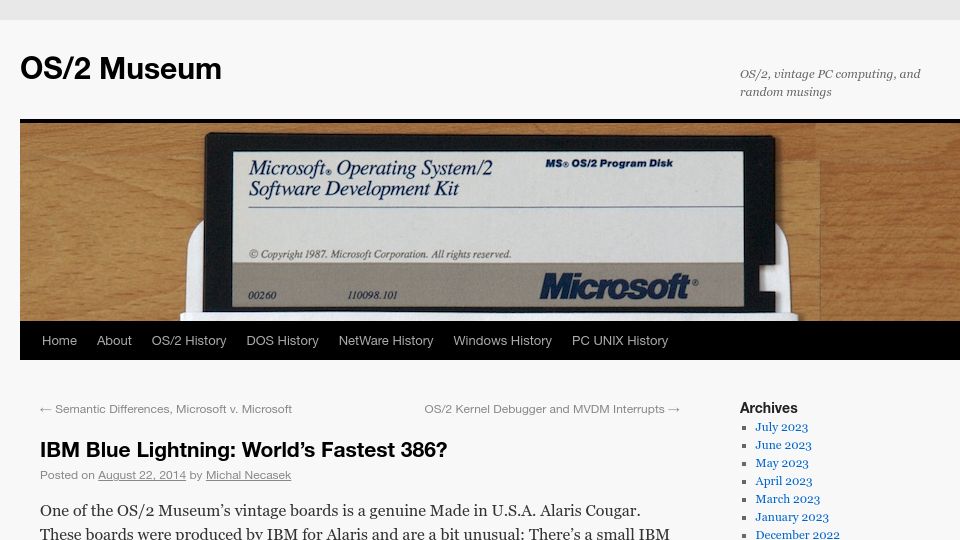Select DOS History in the navigation bar
The height and width of the screenshot is (540, 960).
pyautogui.click(x=282, y=340)
